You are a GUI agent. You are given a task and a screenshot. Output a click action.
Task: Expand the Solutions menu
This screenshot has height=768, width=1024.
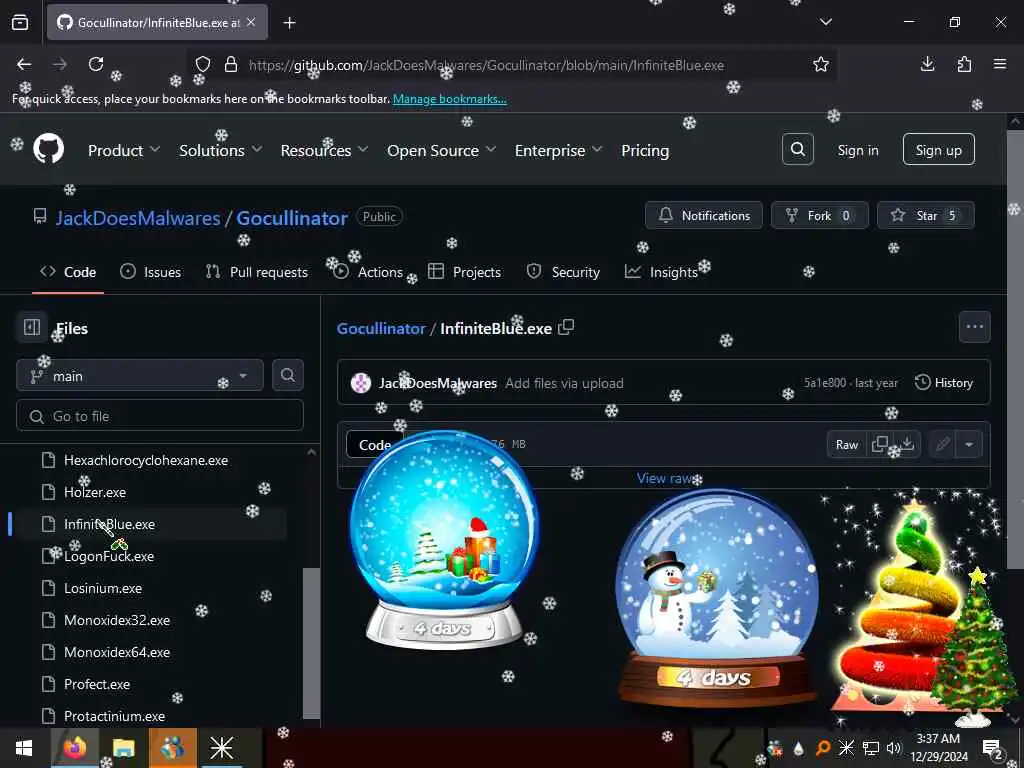(x=221, y=150)
